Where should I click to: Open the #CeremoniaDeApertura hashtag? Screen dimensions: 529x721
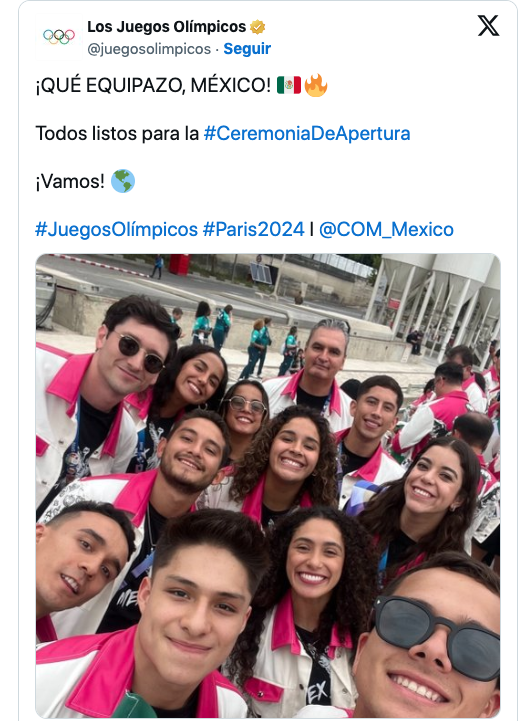click(307, 134)
